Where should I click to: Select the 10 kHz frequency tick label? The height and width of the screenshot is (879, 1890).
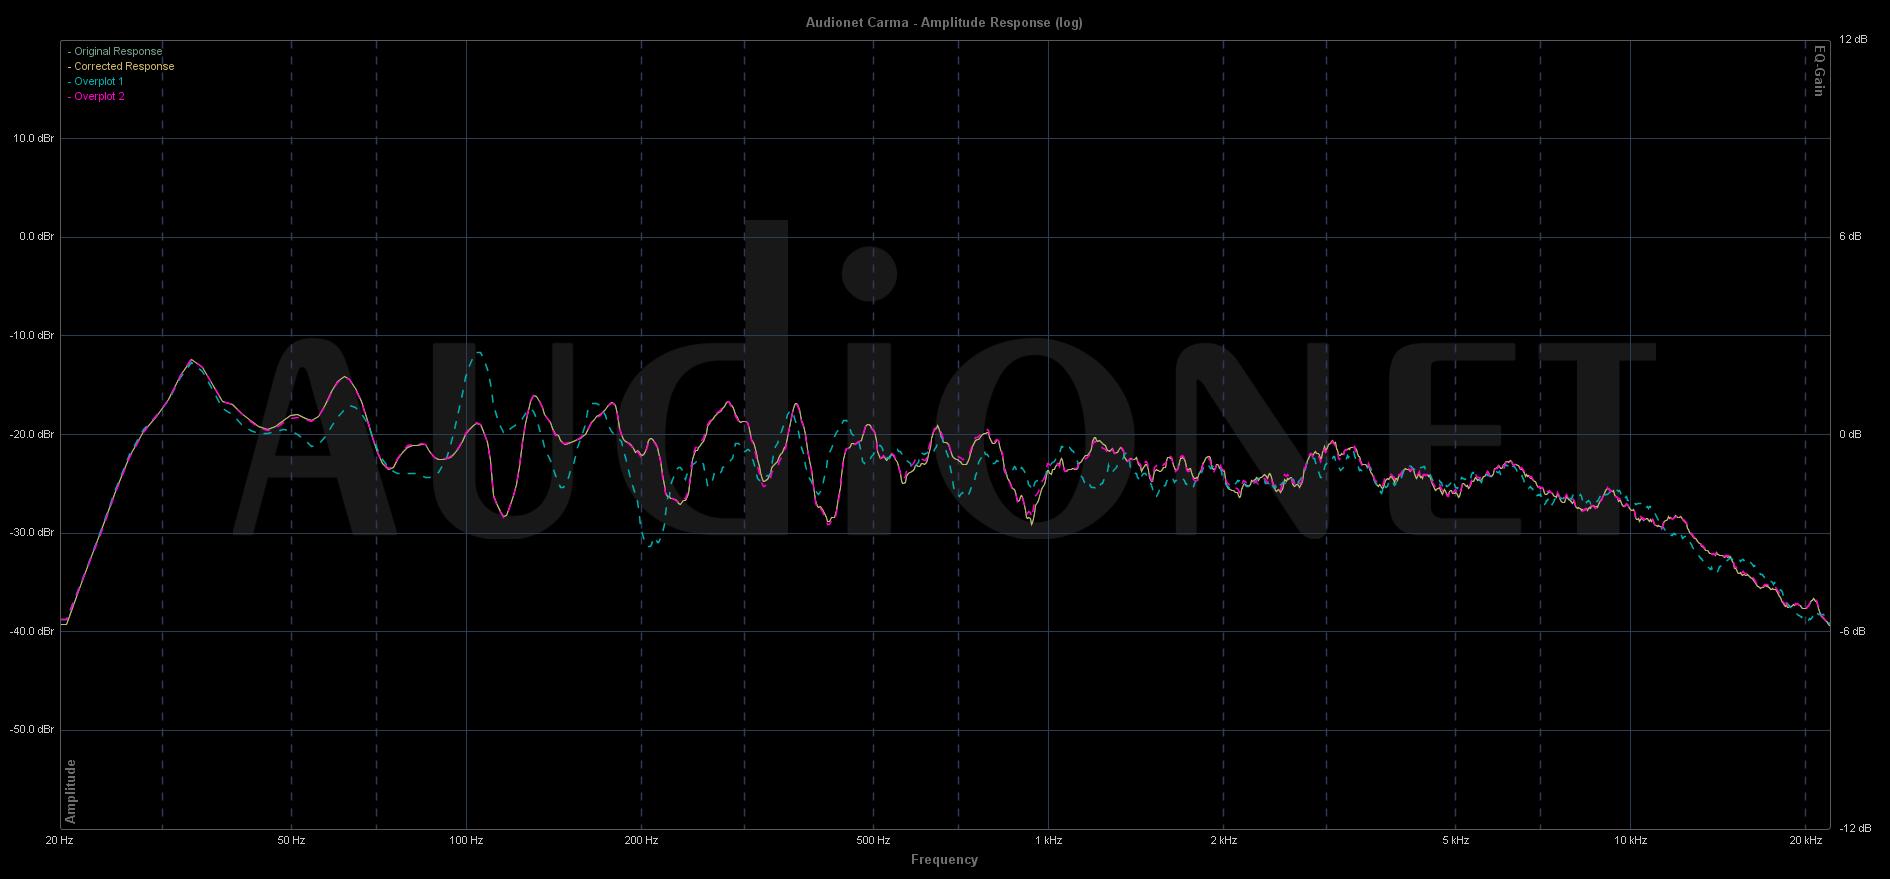point(1631,841)
